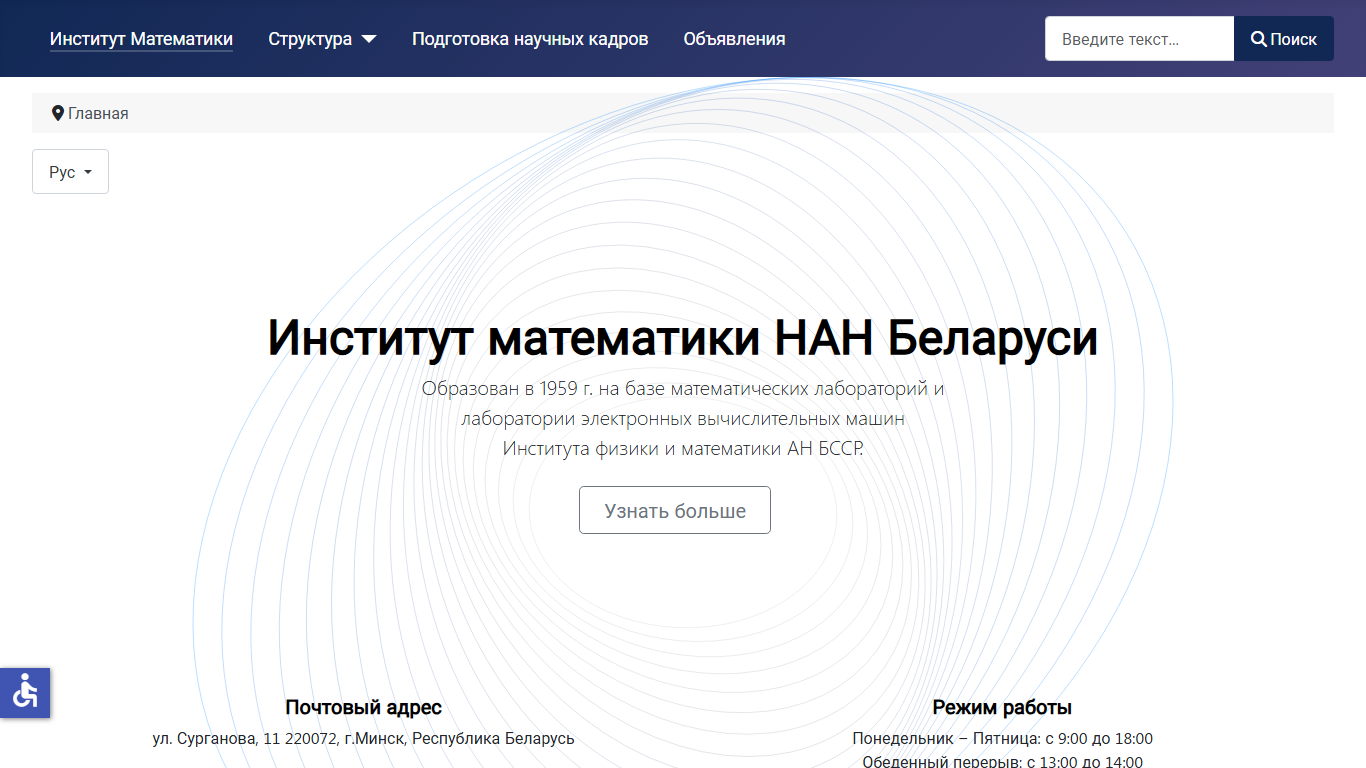Click the Институт математики НАН Беларуси heading
The image size is (1366, 768).
683,338
